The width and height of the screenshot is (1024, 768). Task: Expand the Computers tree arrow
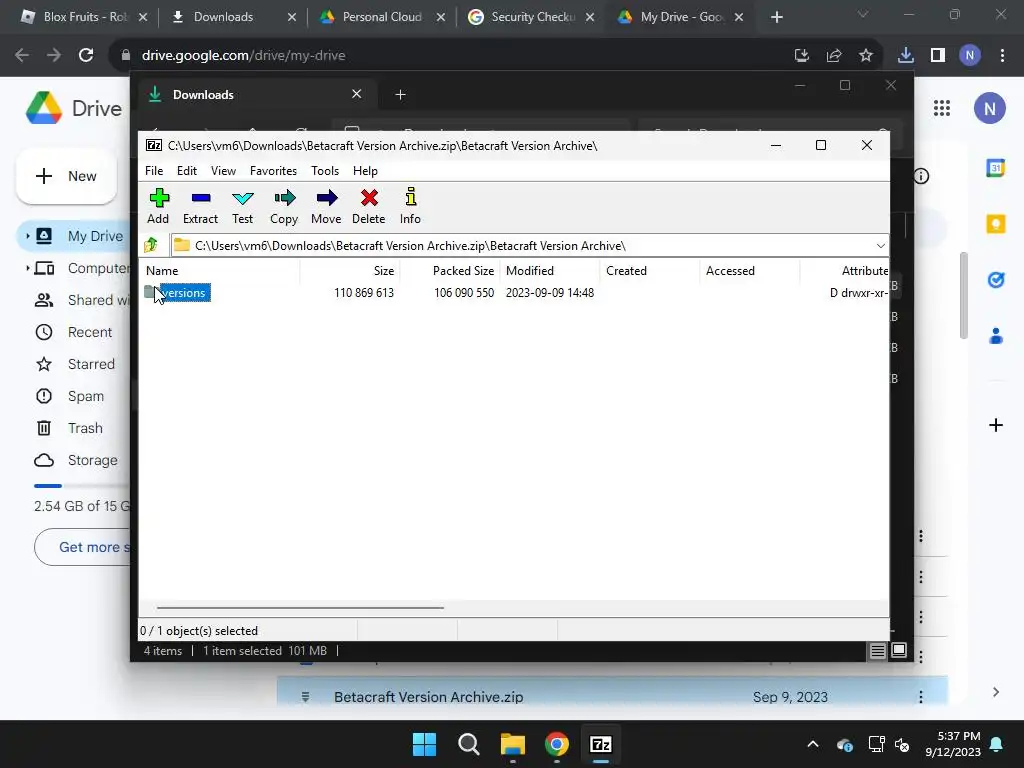(x=27, y=268)
